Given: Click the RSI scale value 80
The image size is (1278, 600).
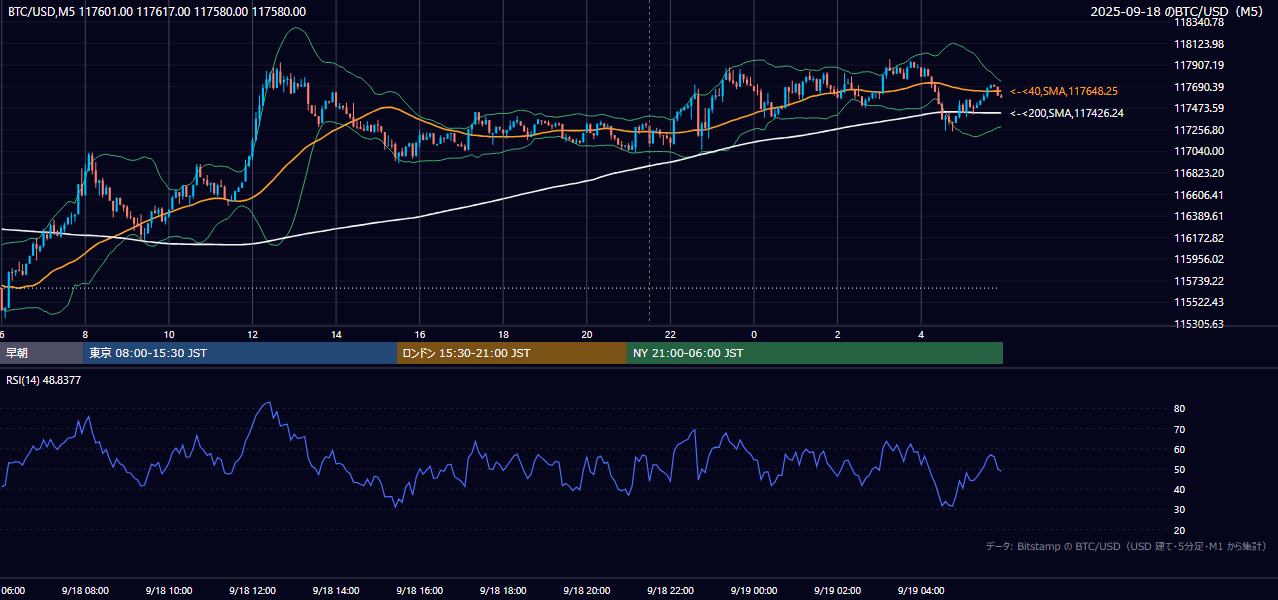Looking at the screenshot, I should tap(1180, 409).
